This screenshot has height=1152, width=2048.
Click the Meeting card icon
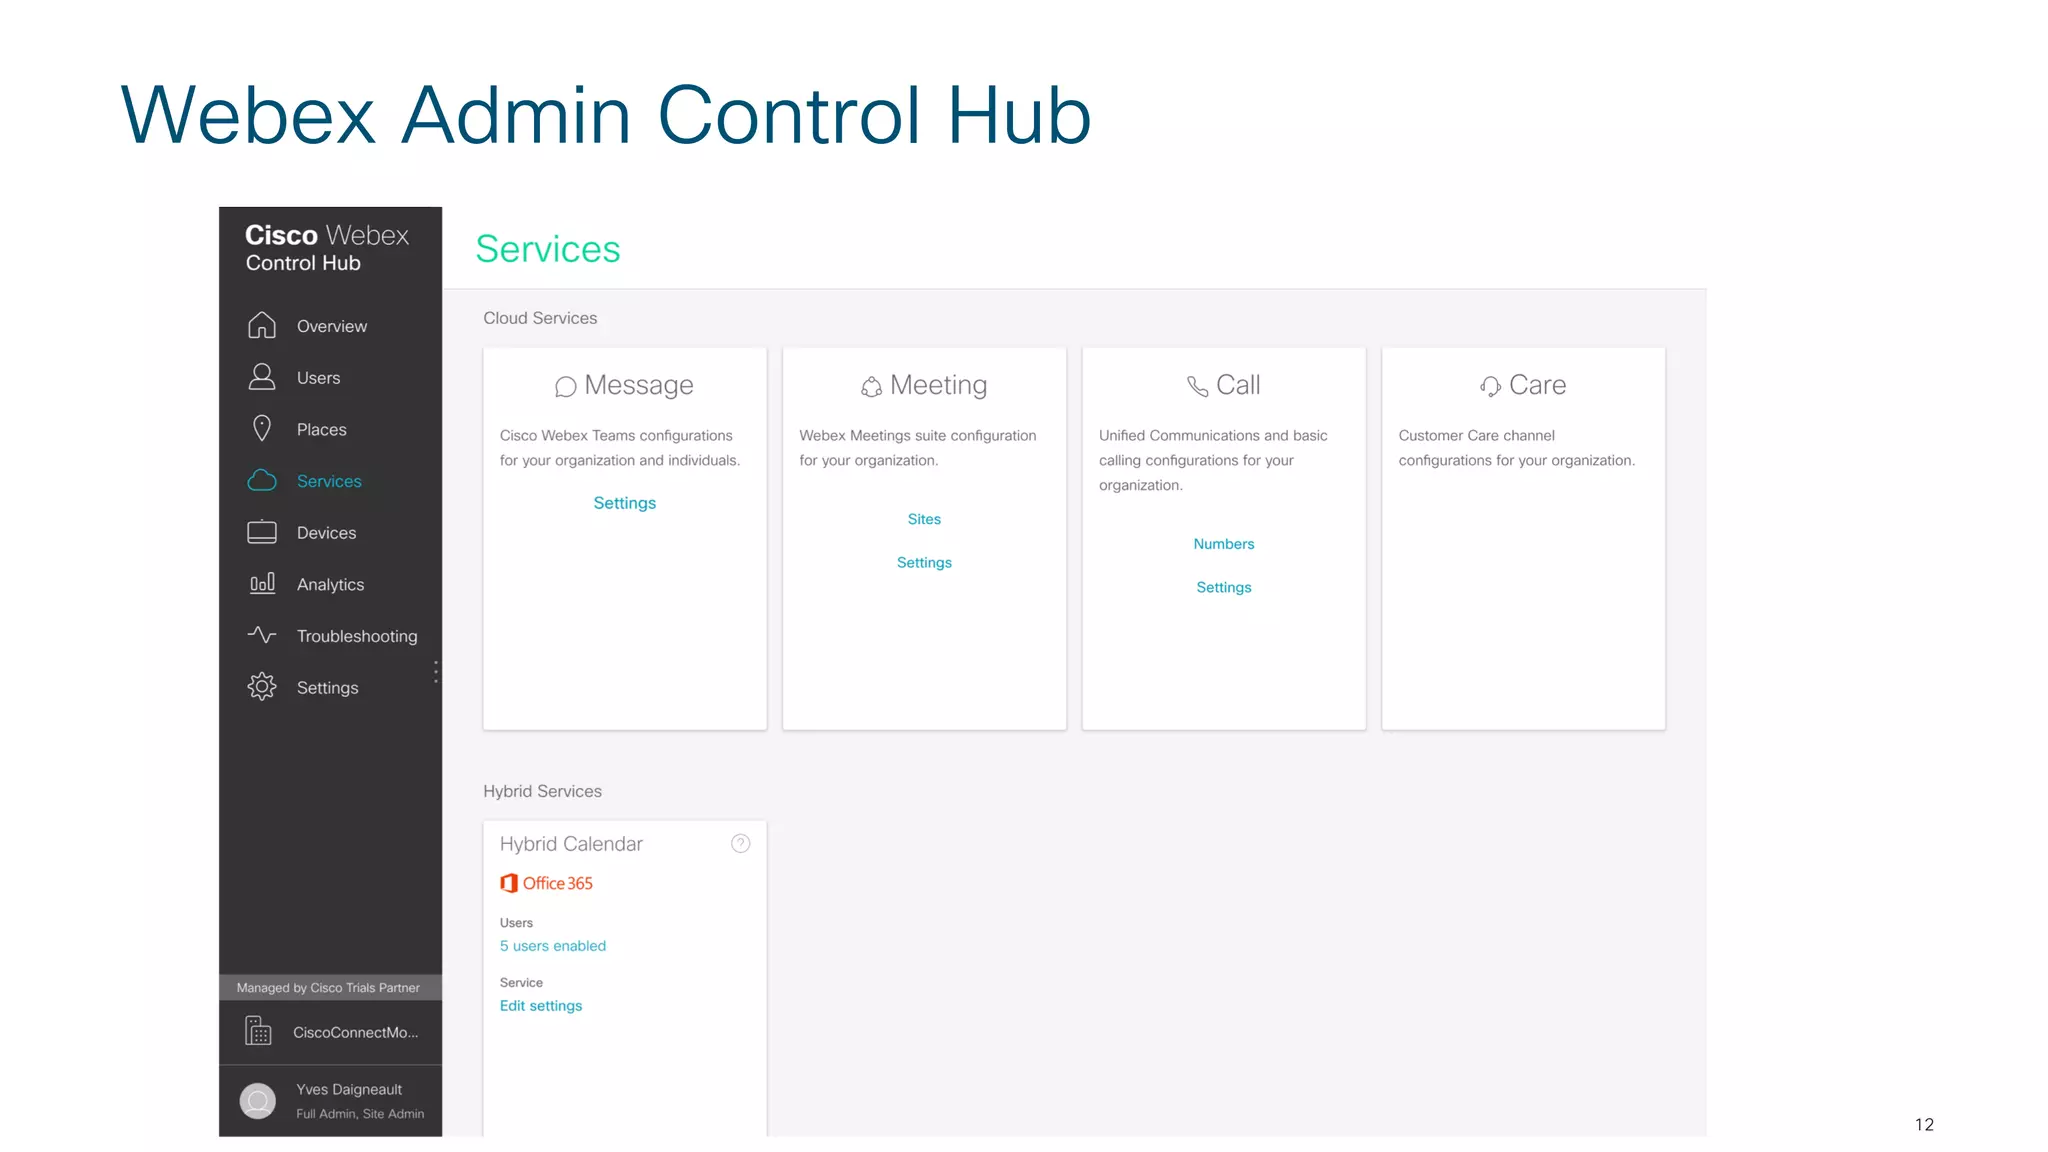872,387
